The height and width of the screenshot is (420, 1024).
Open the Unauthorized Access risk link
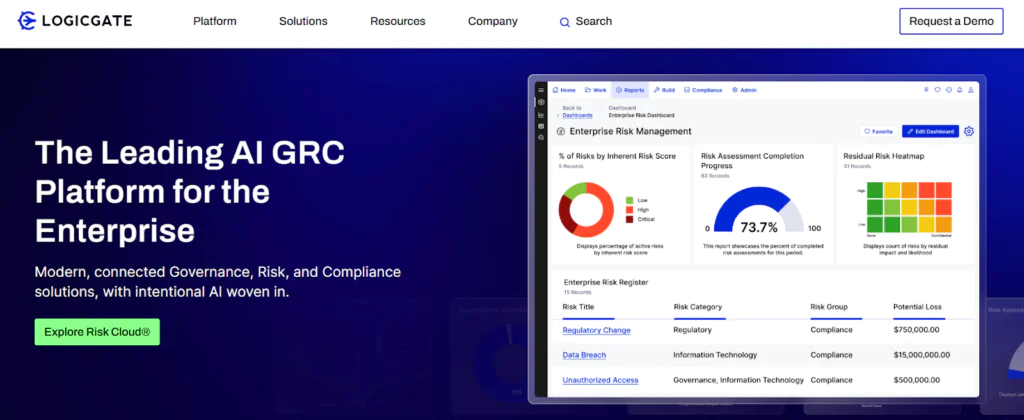pos(600,380)
